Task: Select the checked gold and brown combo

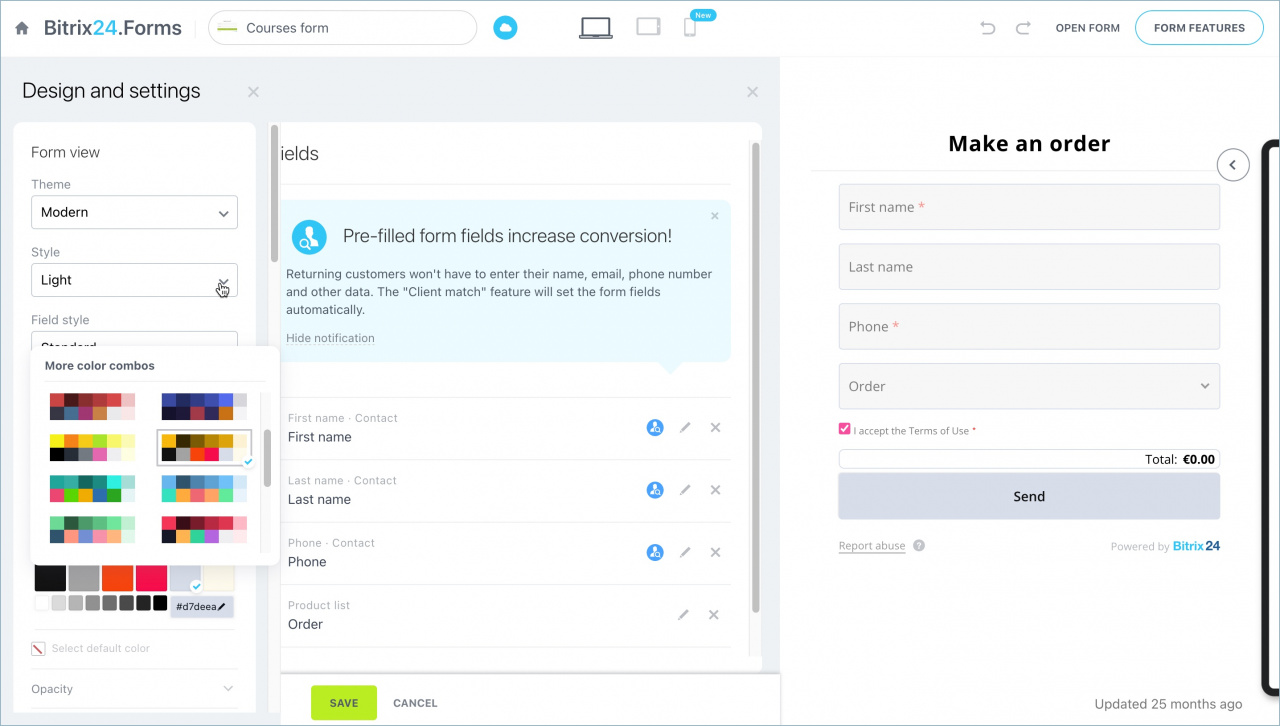Action: coord(204,447)
